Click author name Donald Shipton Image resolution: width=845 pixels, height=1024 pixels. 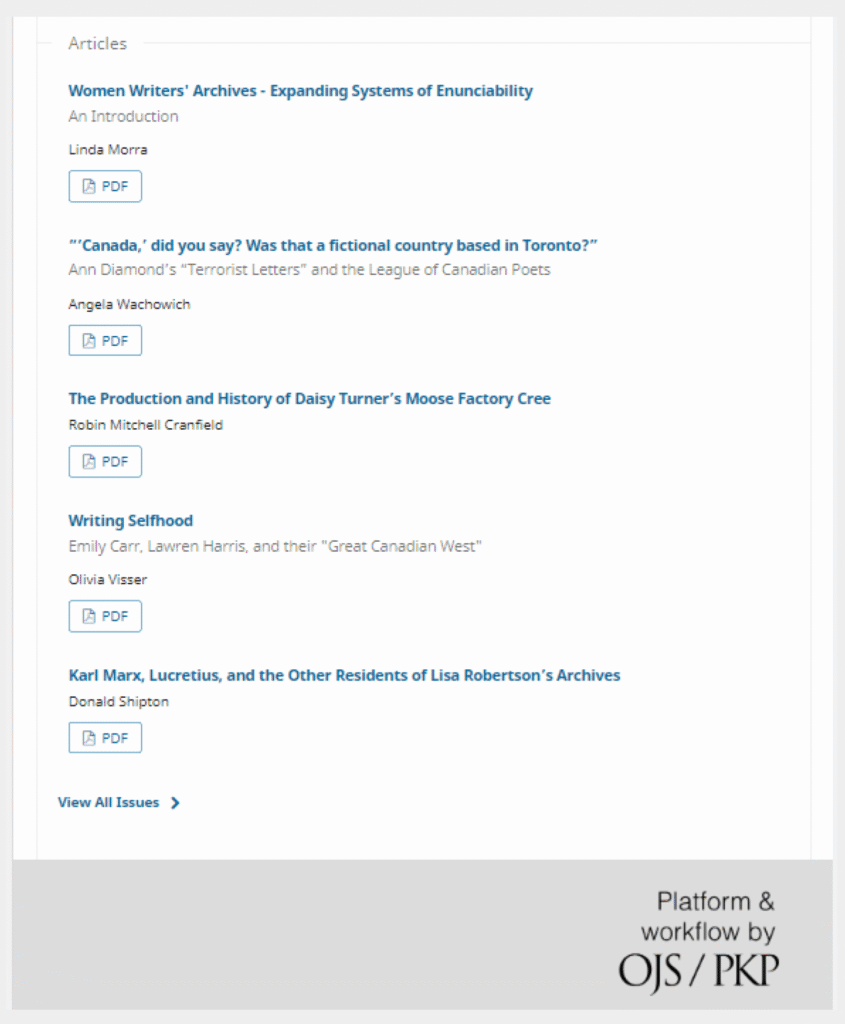[118, 701]
